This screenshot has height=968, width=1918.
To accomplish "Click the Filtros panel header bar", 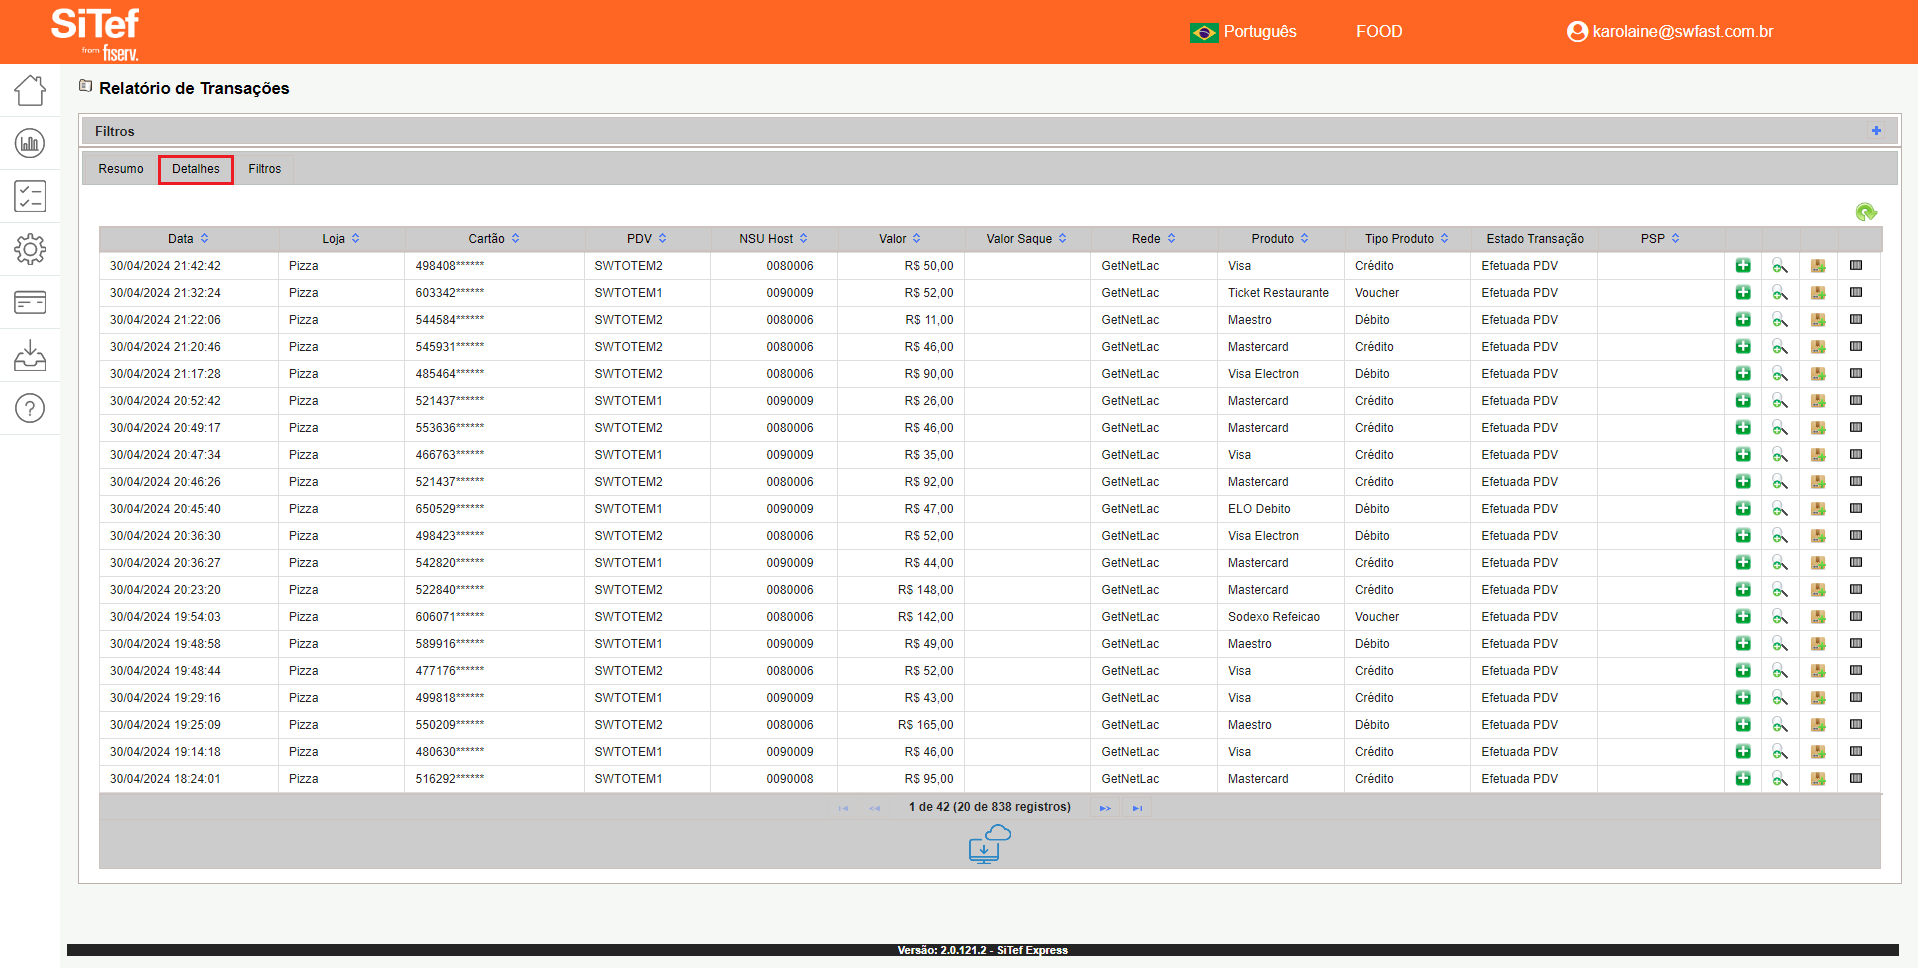I will point(989,131).
